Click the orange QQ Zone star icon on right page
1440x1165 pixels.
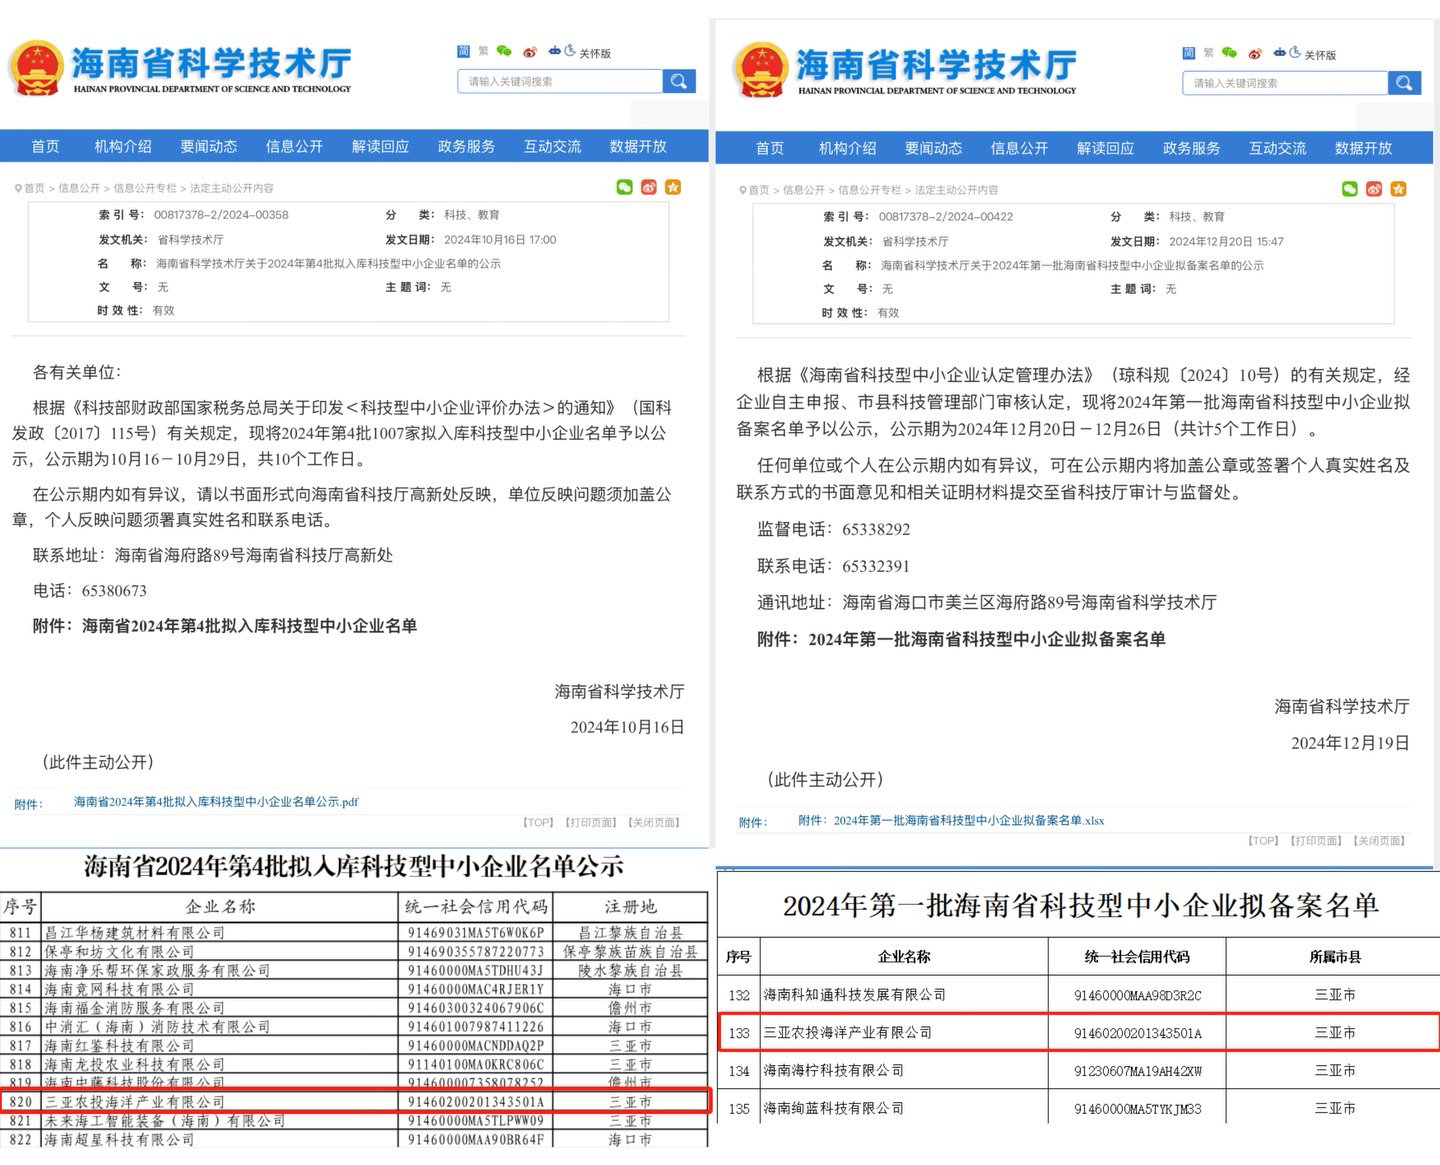click(x=1398, y=189)
